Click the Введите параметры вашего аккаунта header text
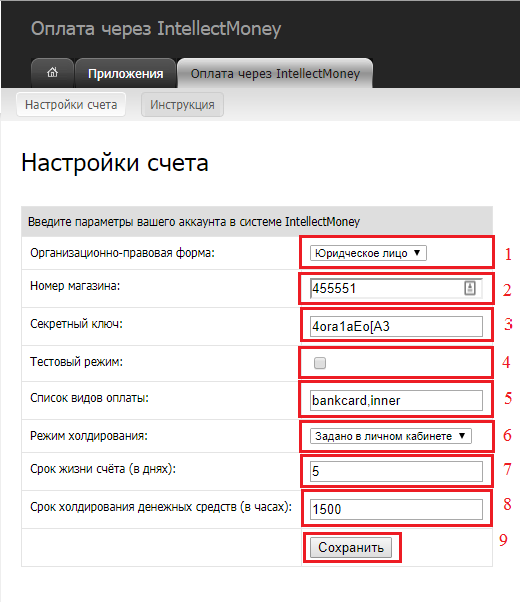The image size is (520, 602). pyautogui.click(x=194, y=222)
